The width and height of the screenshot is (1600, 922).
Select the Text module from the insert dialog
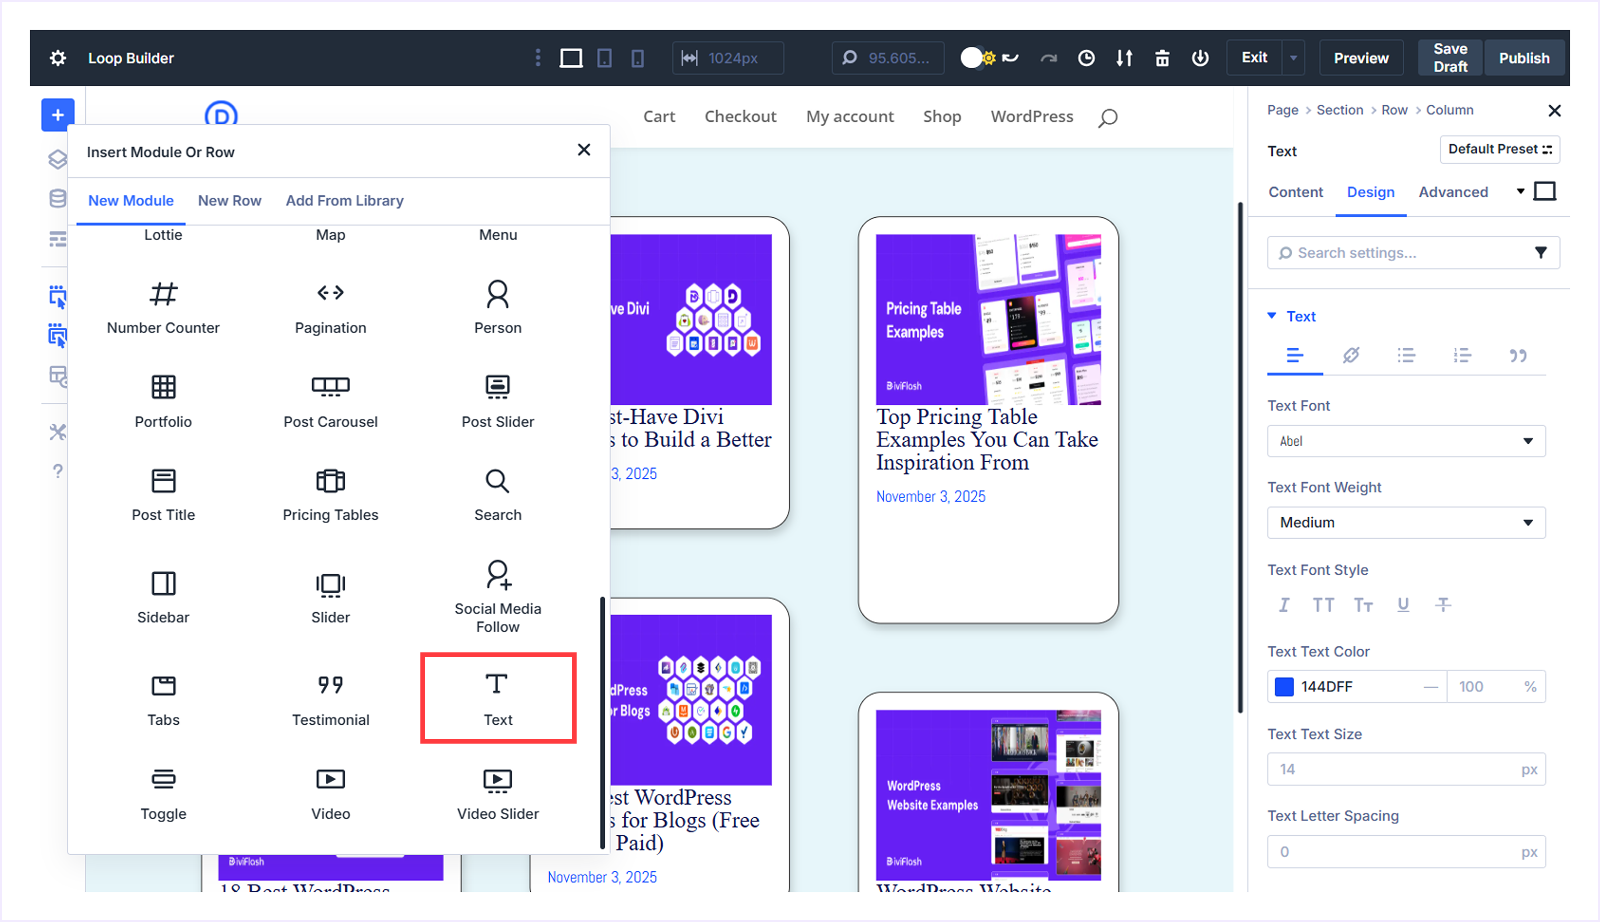(497, 698)
